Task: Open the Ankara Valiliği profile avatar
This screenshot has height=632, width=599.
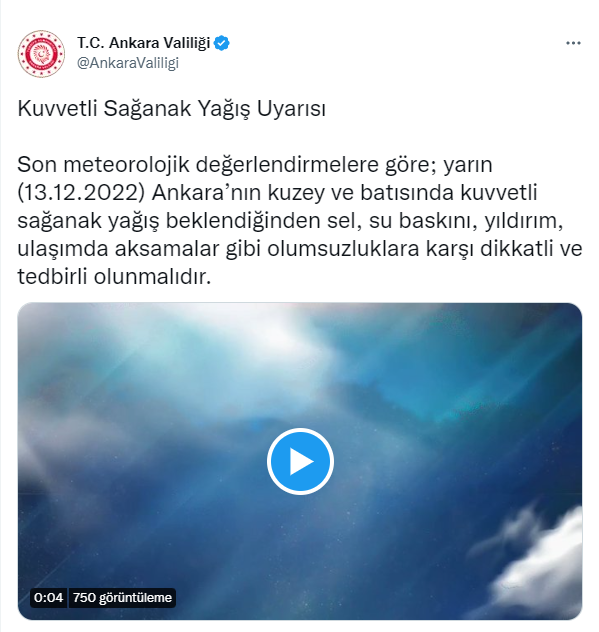Action: 41,54
